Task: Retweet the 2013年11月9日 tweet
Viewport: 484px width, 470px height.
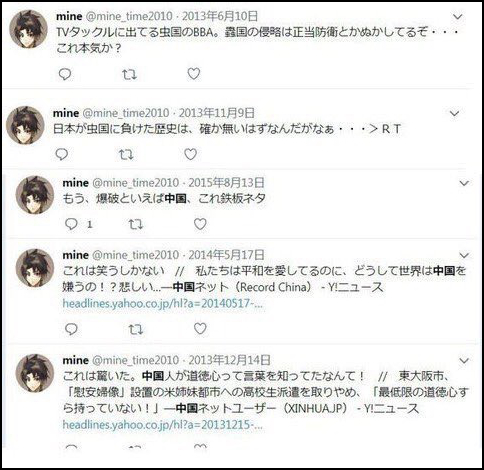Action: (x=126, y=155)
